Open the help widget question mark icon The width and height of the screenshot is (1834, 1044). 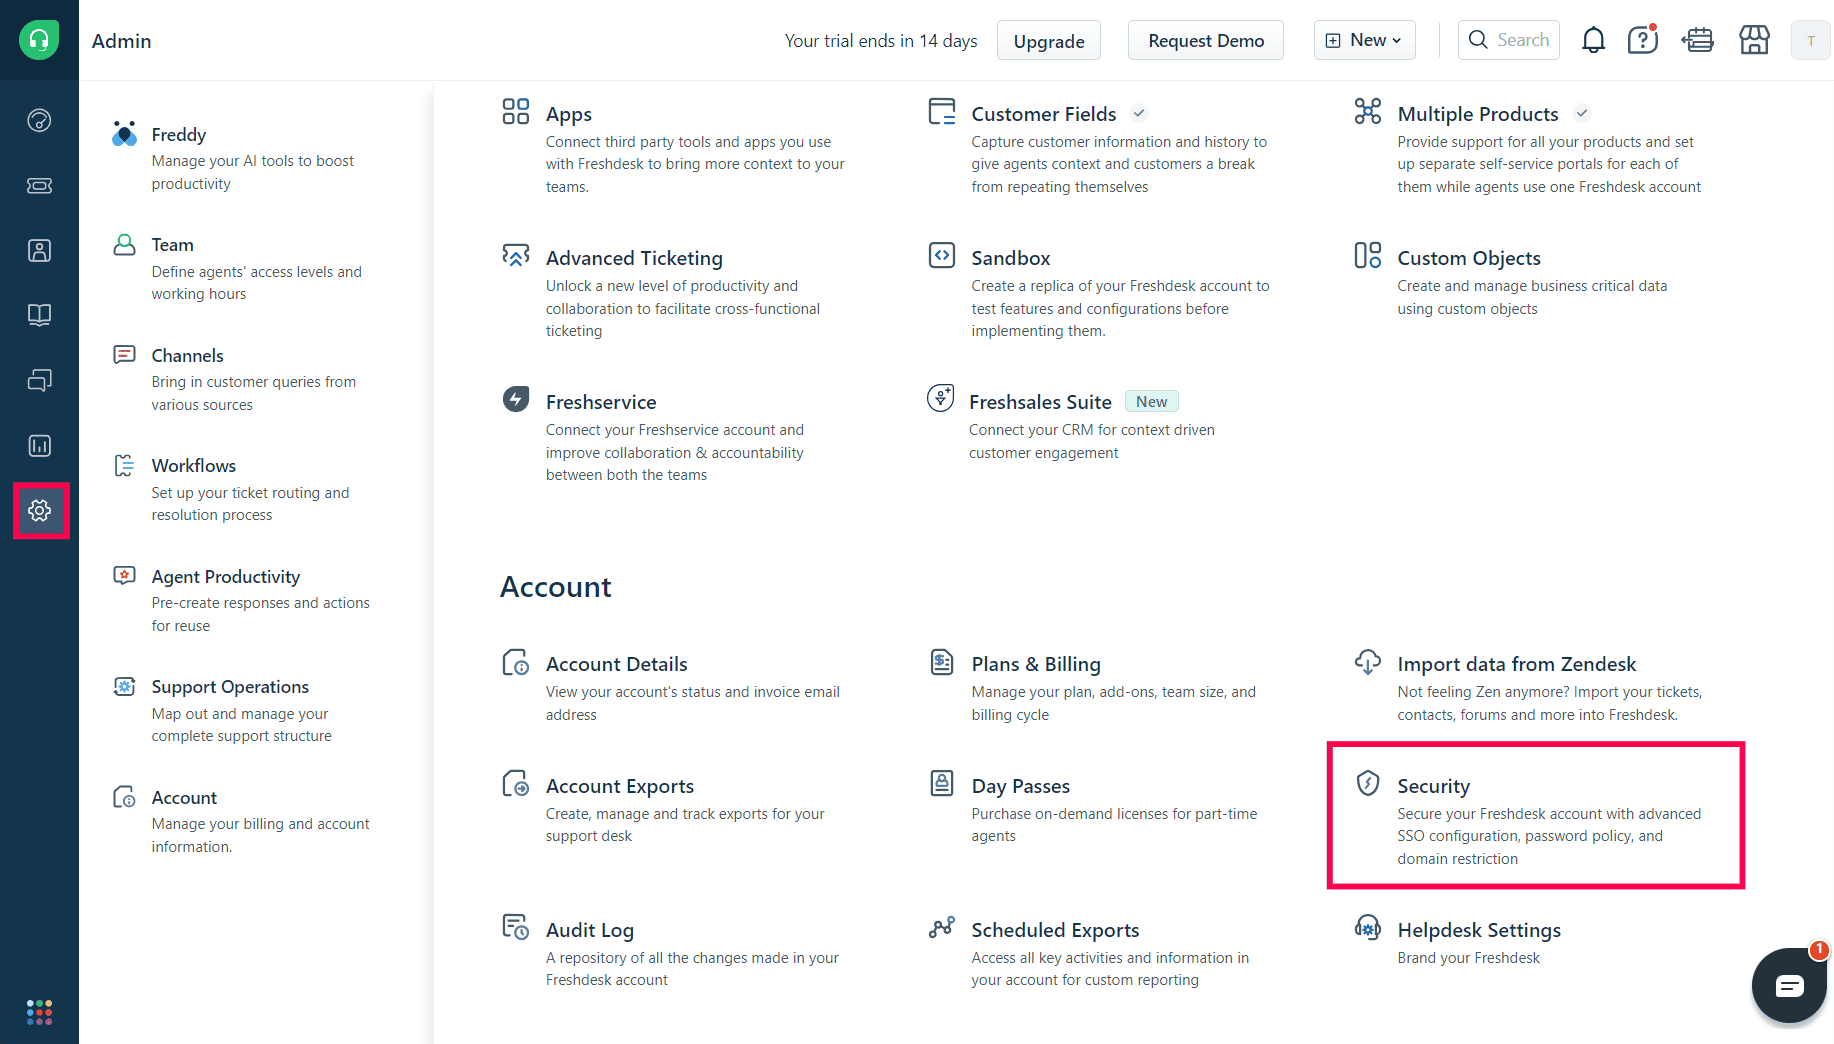1642,40
